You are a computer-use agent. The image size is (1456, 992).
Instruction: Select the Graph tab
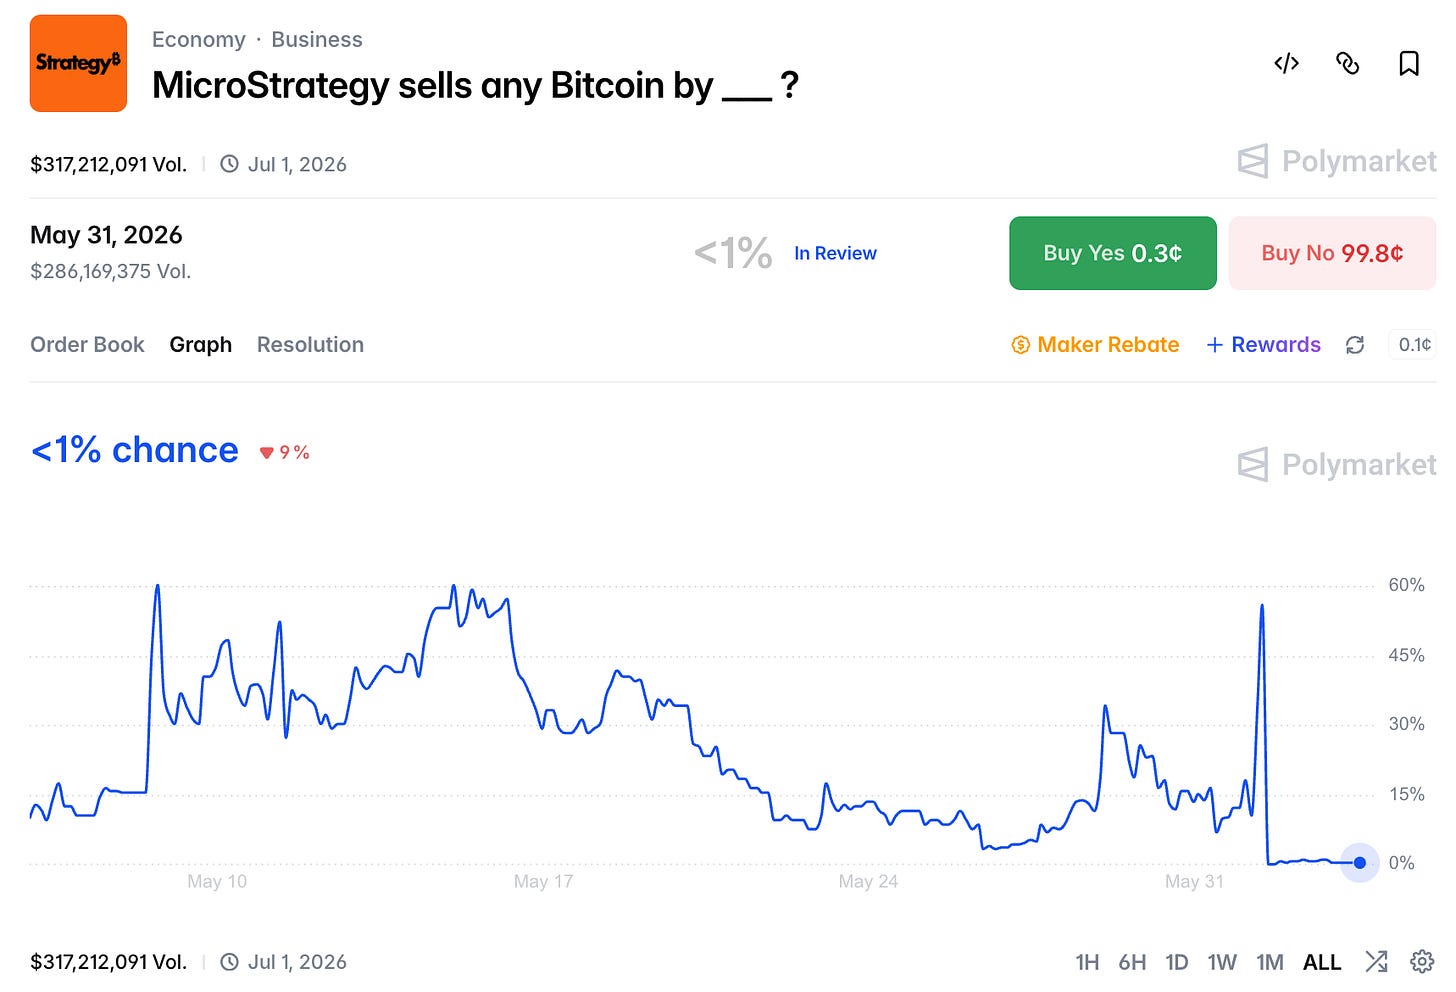(x=200, y=345)
